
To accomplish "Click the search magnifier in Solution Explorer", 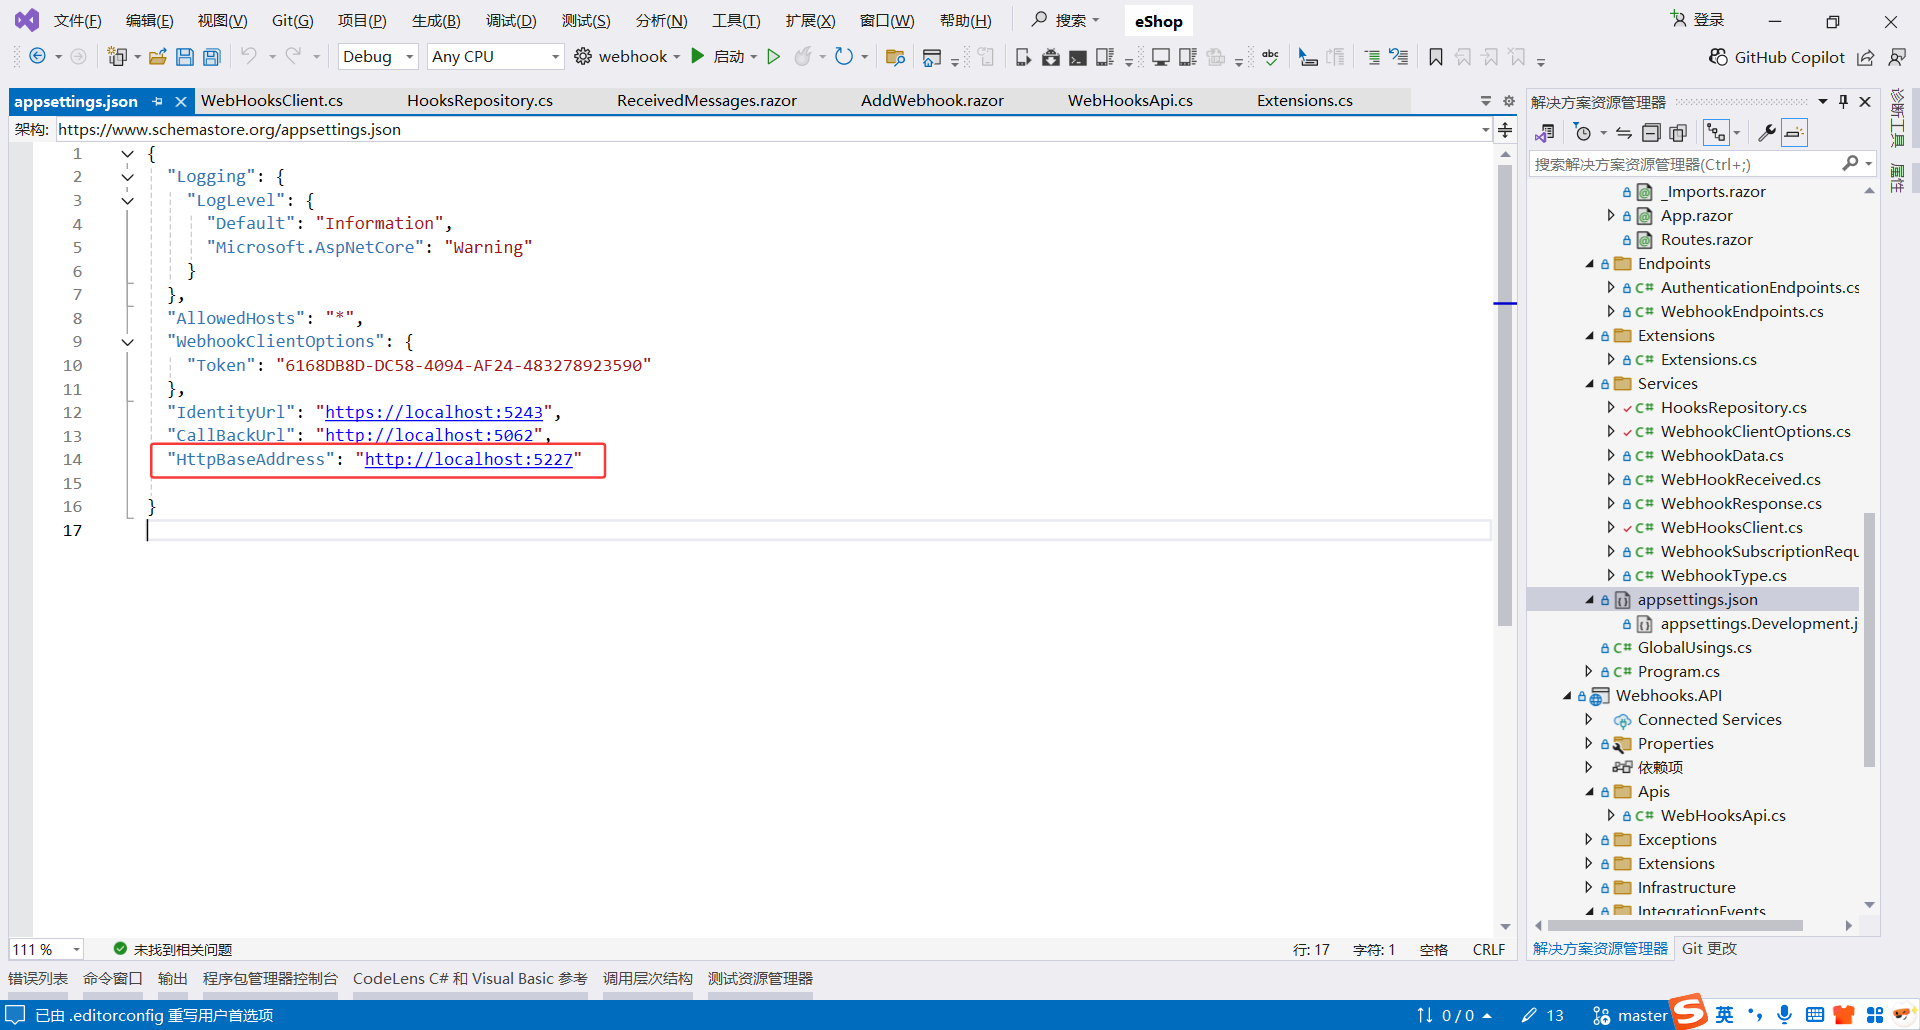I will (x=1851, y=163).
